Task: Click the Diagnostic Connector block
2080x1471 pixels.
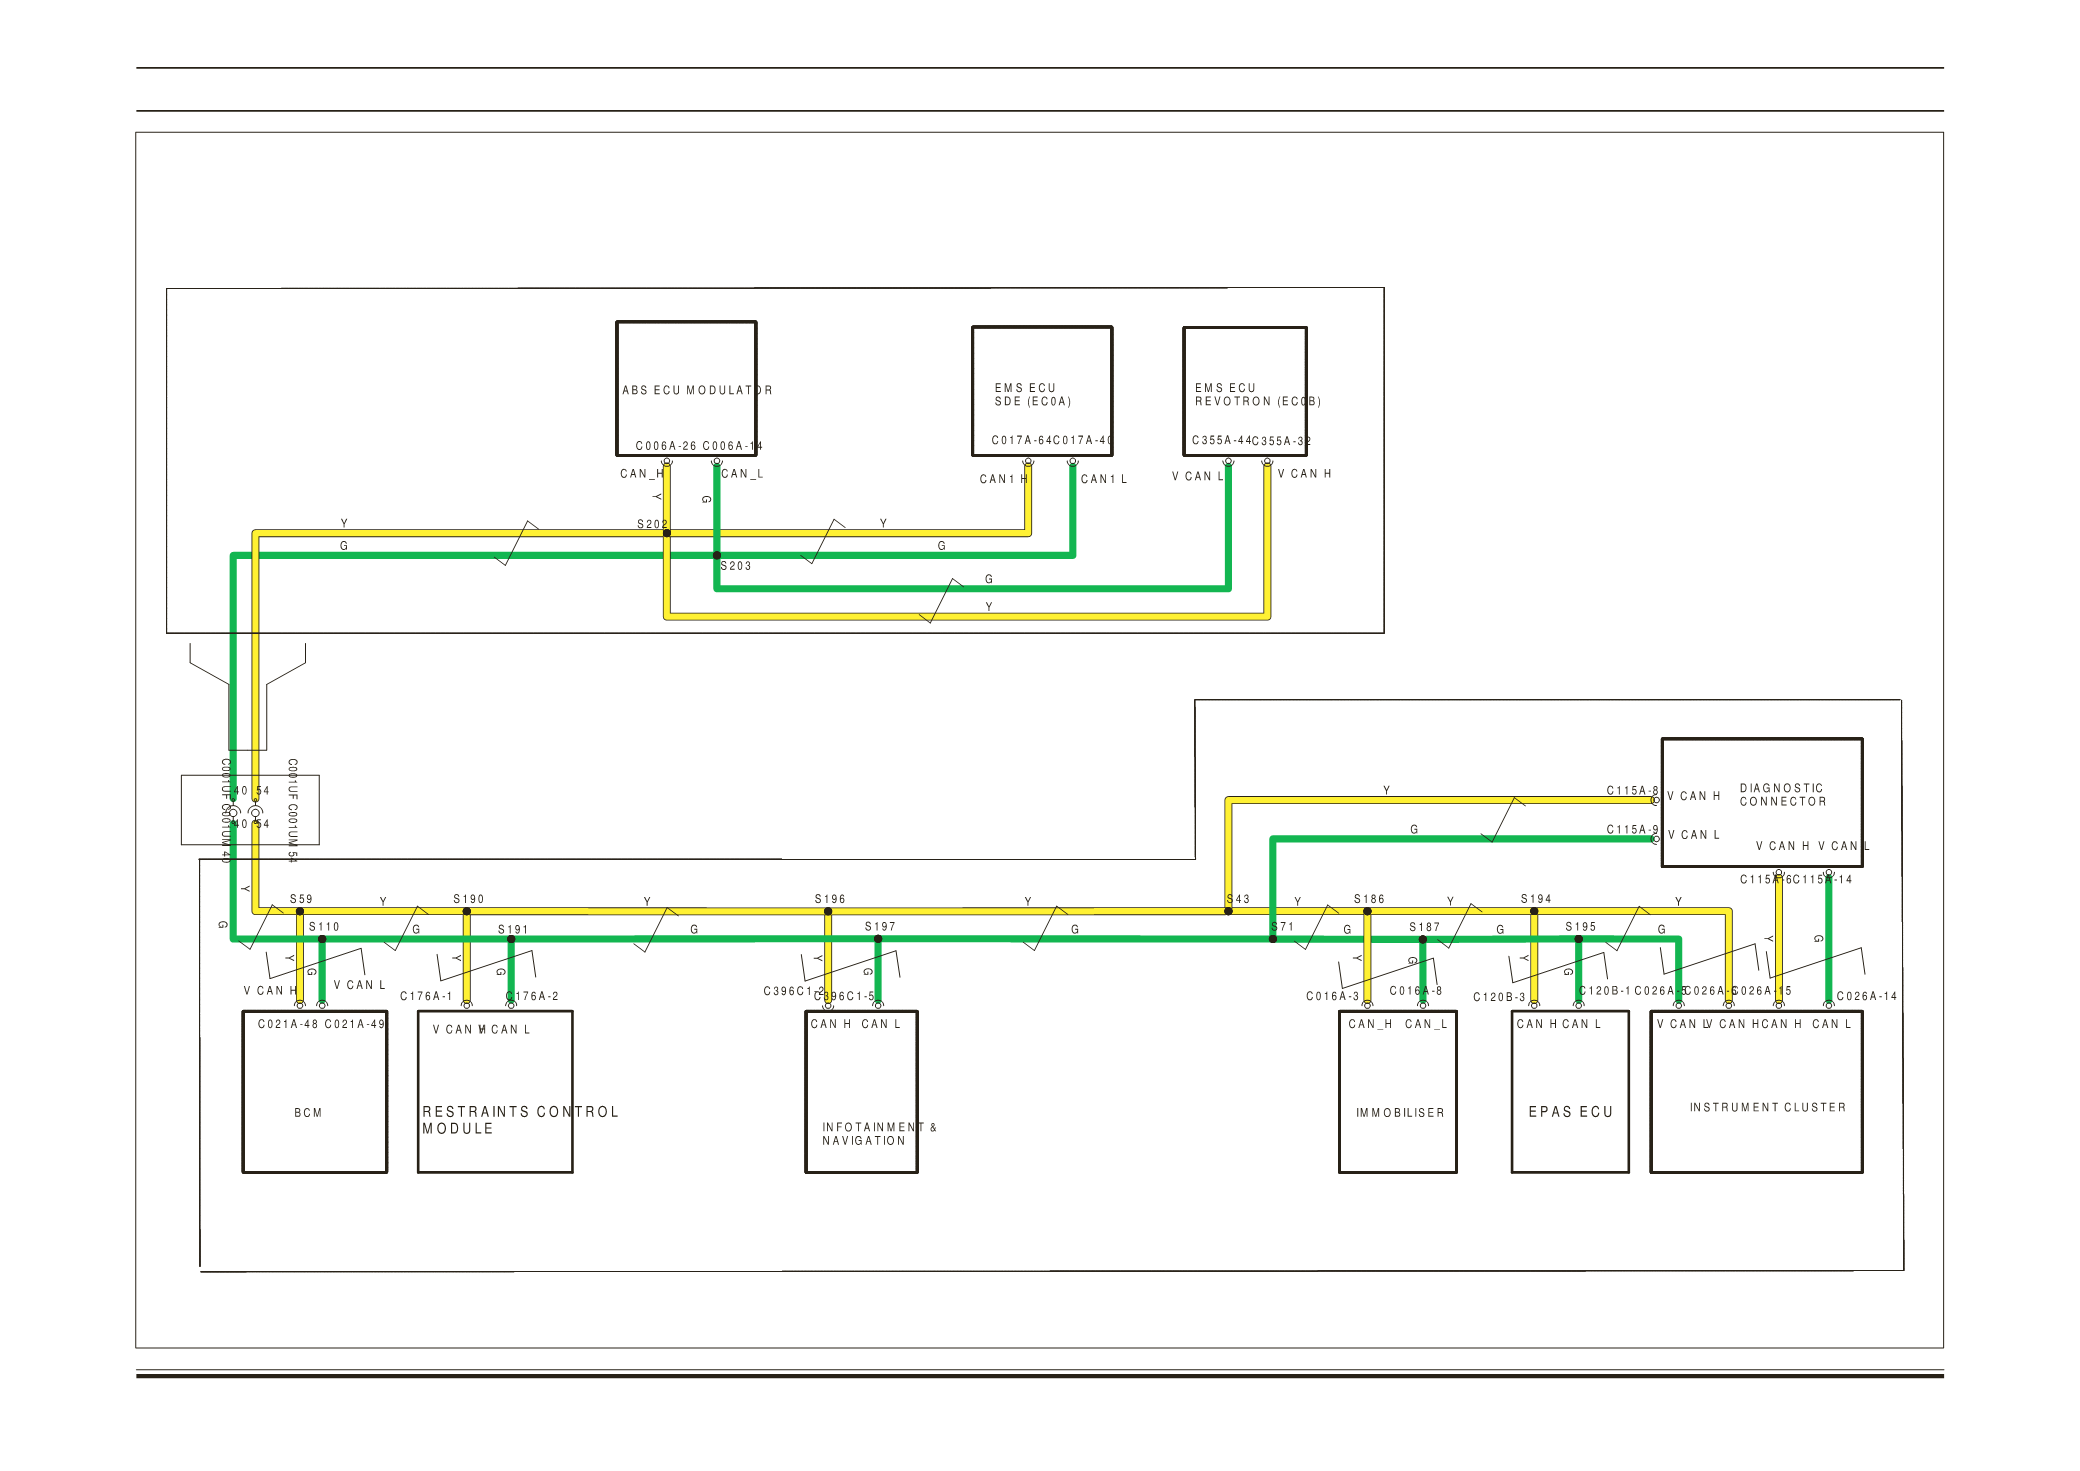Action: coord(1761,802)
